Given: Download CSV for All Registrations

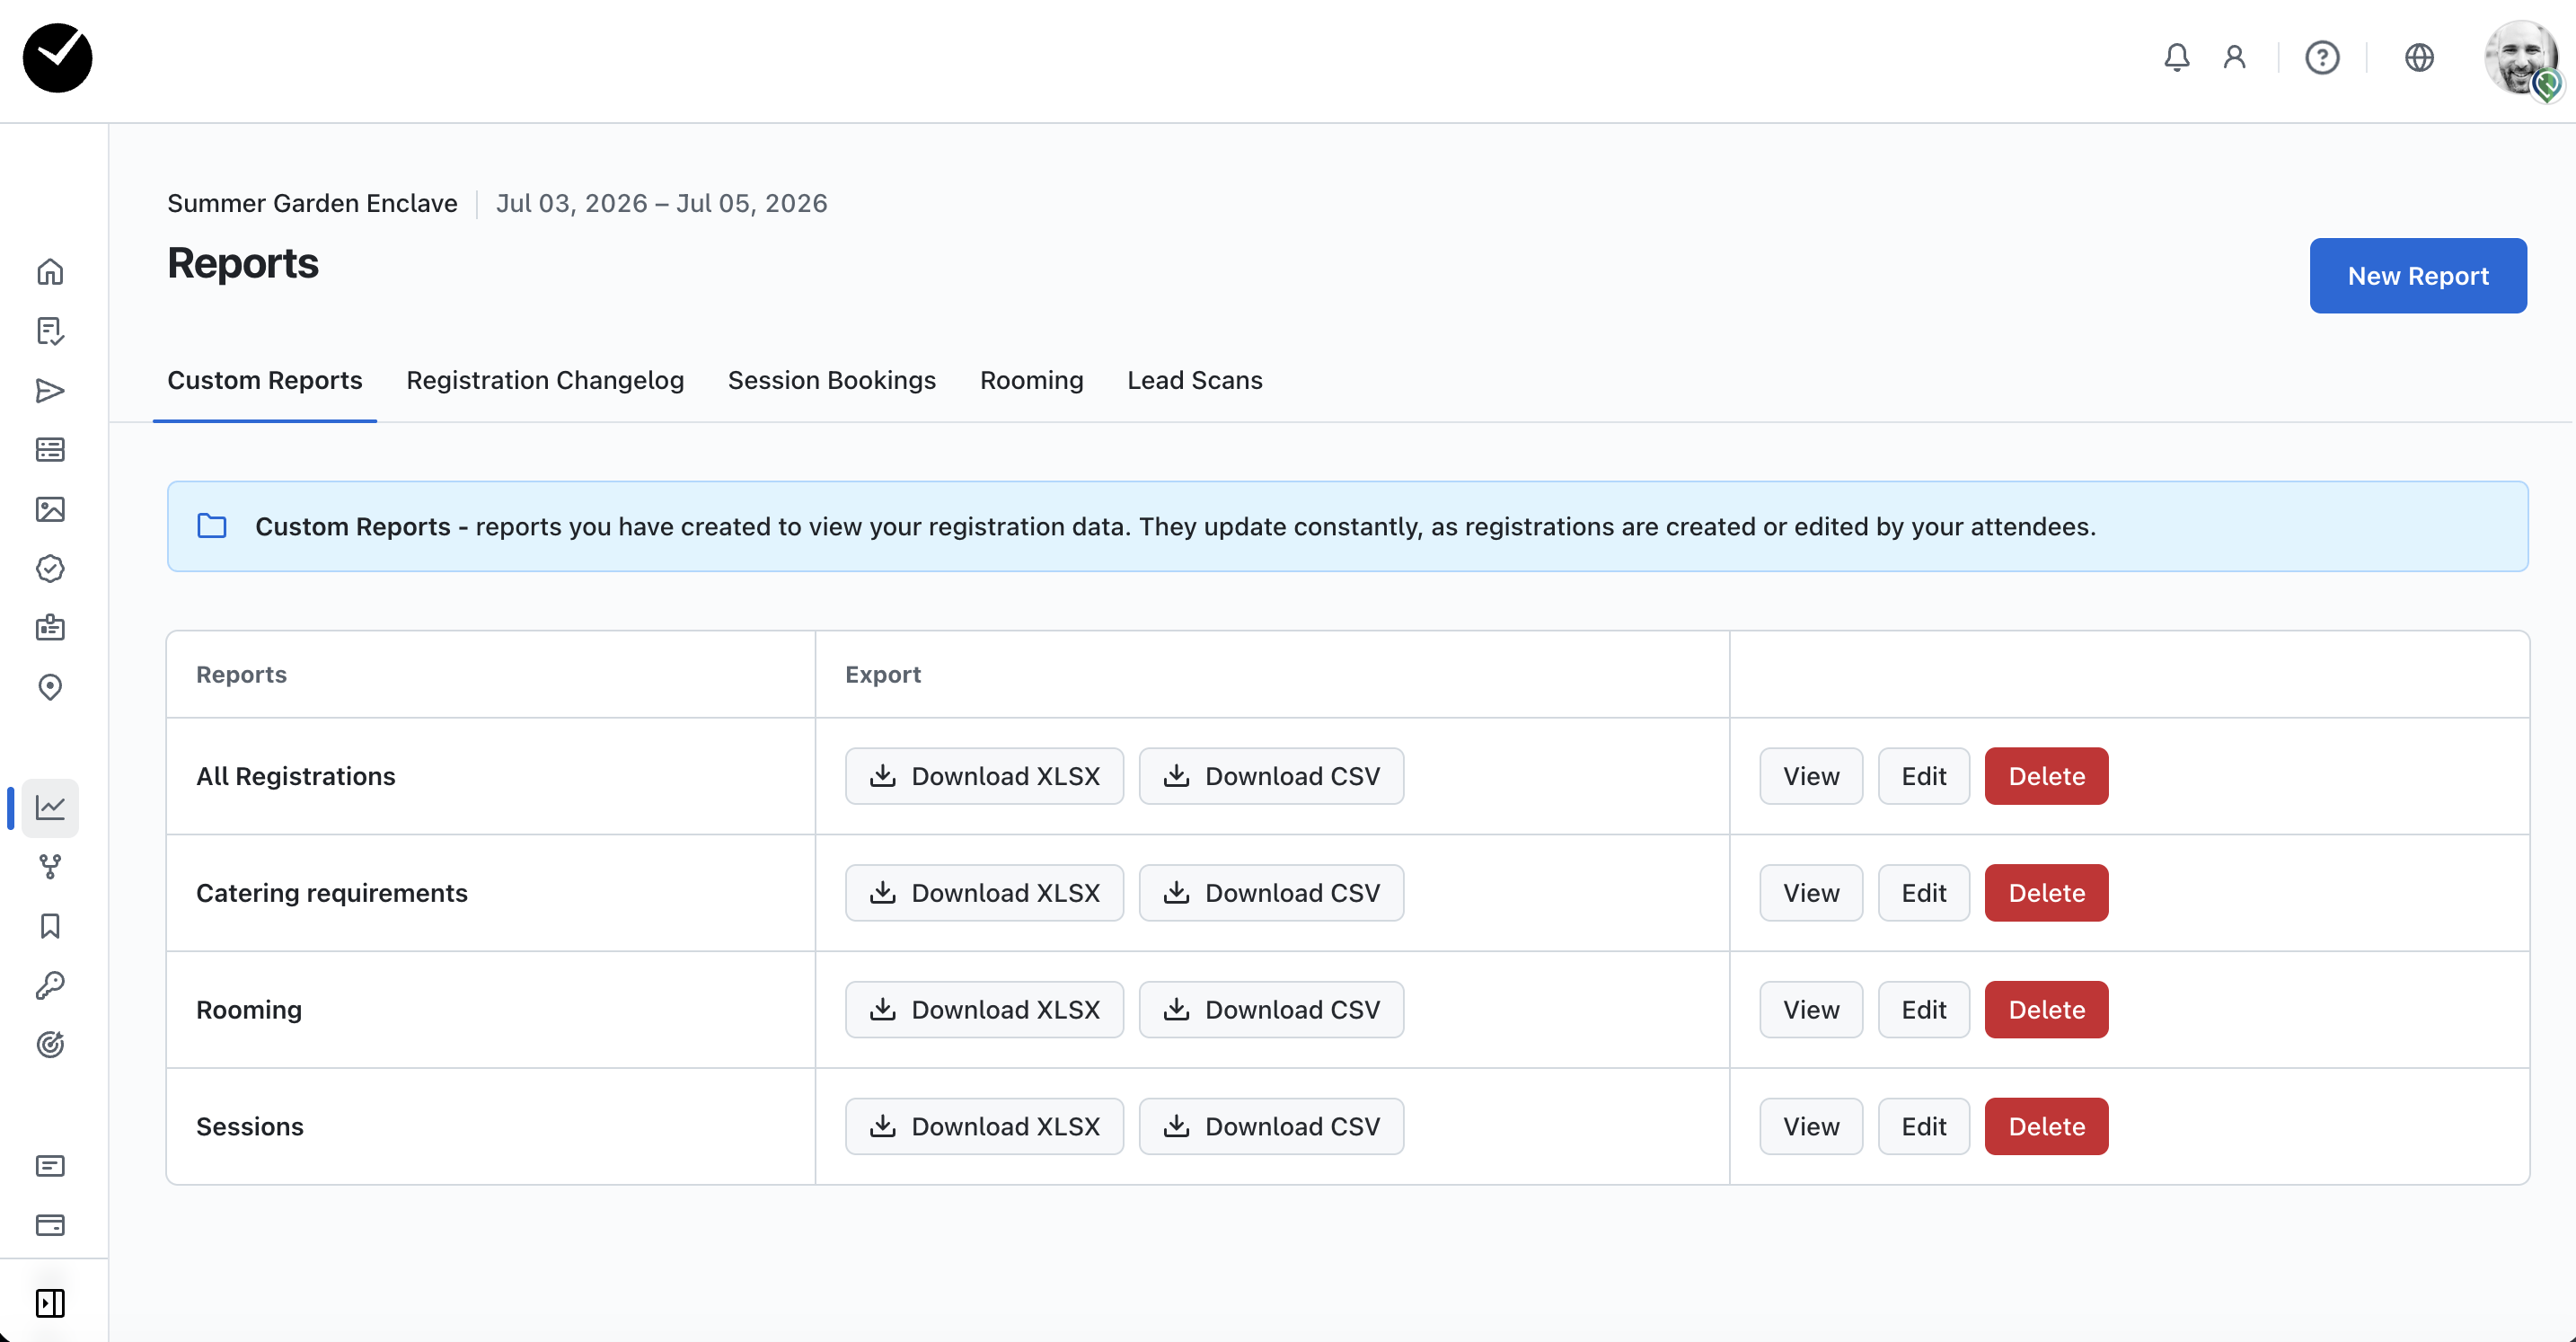Looking at the screenshot, I should (x=1270, y=776).
